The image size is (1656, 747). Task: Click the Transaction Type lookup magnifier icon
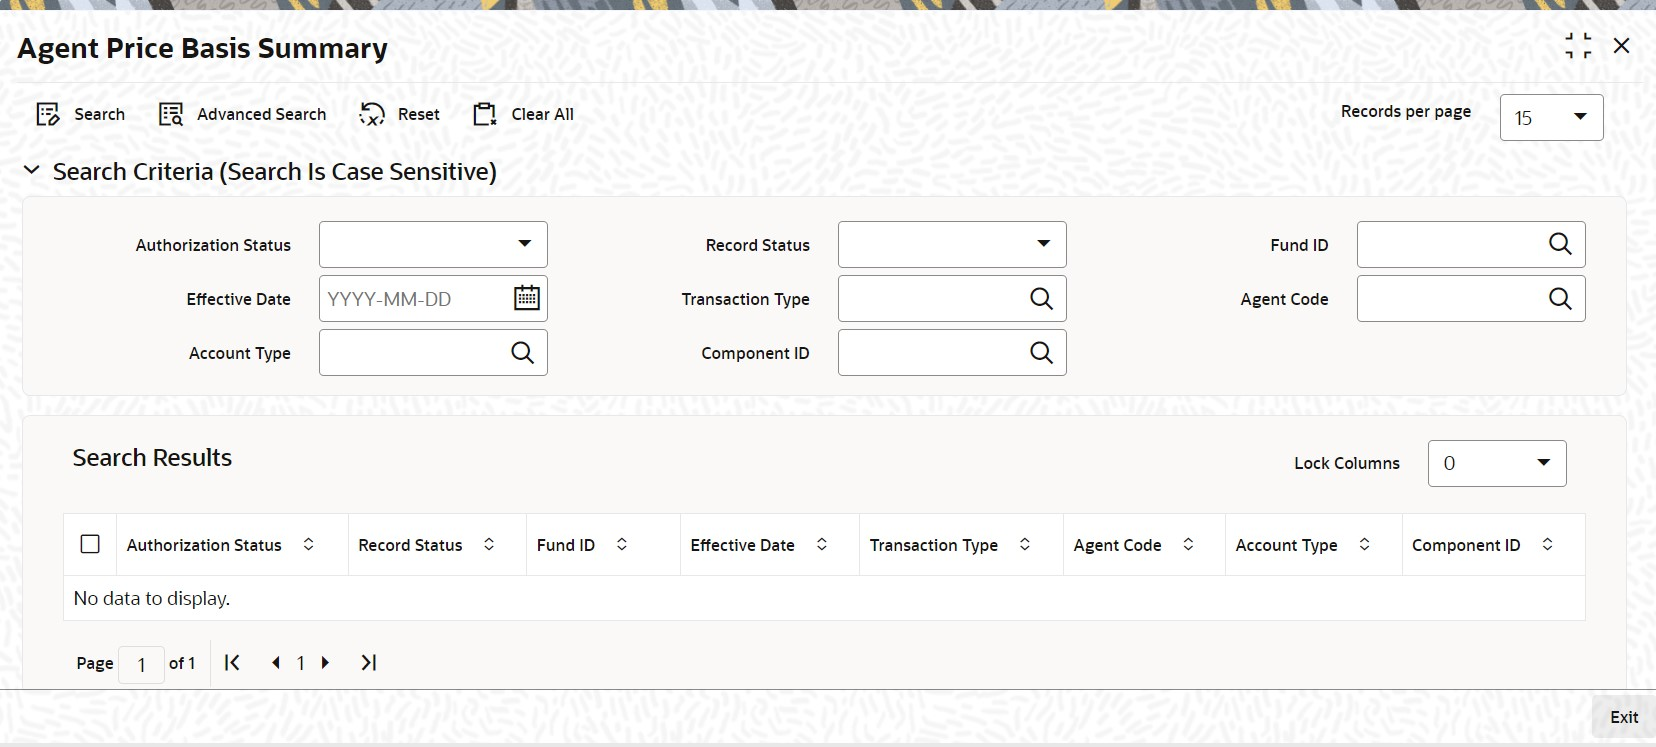(x=1041, y=298)
